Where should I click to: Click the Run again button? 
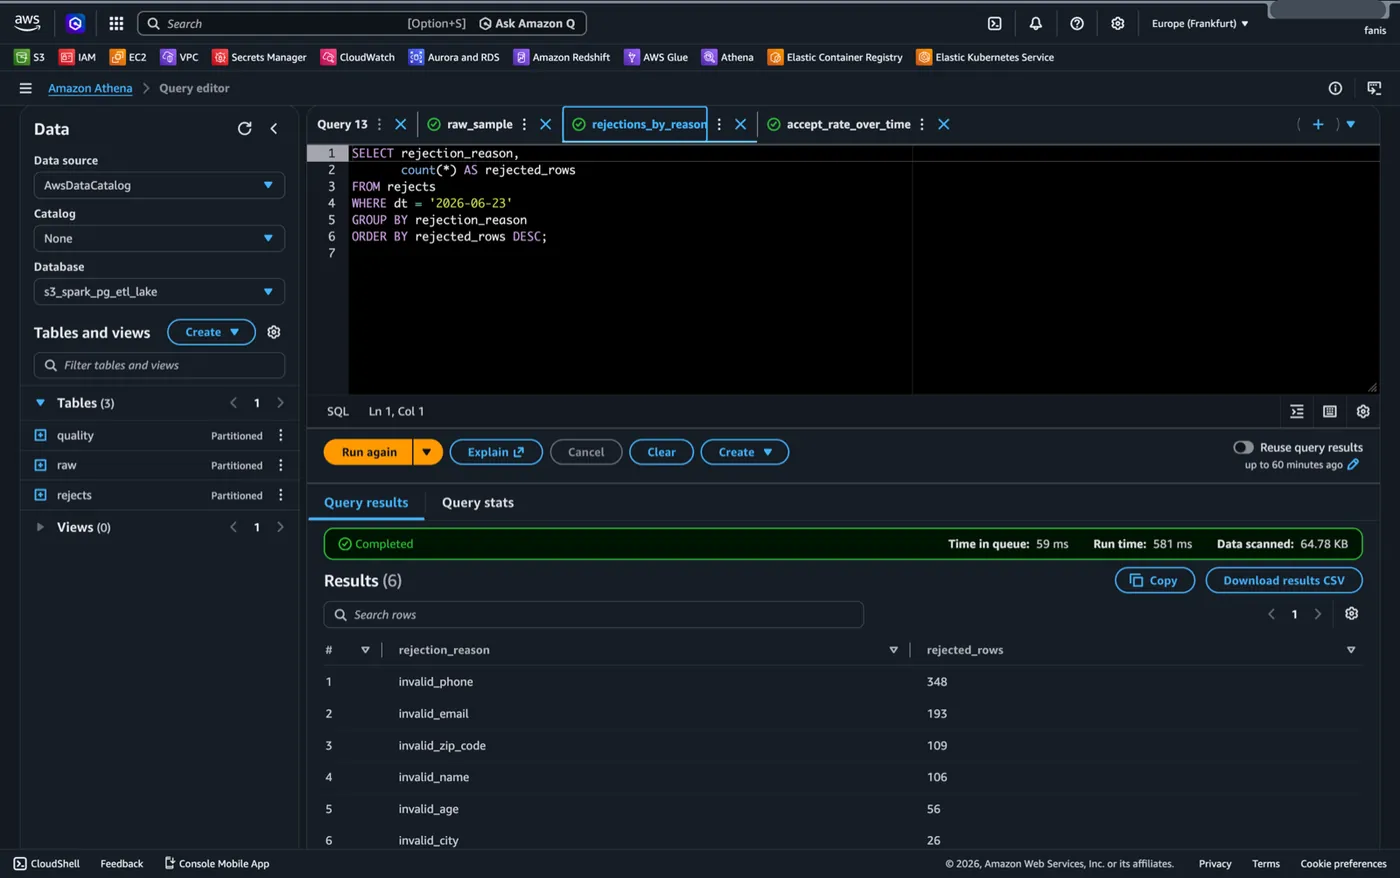point(369,452)
